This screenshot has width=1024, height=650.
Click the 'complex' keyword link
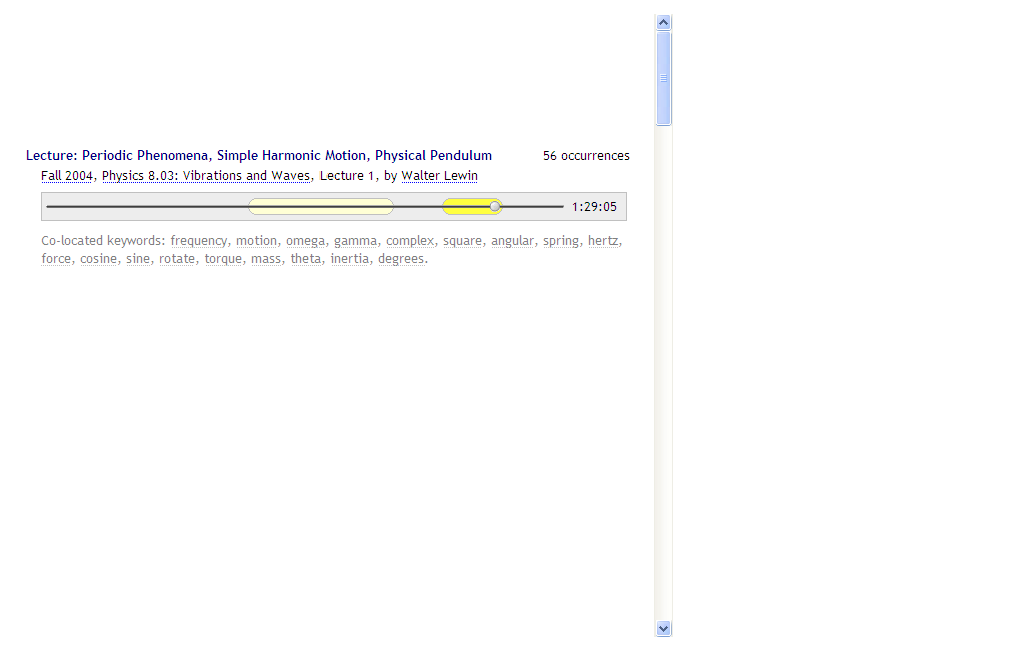410,241
